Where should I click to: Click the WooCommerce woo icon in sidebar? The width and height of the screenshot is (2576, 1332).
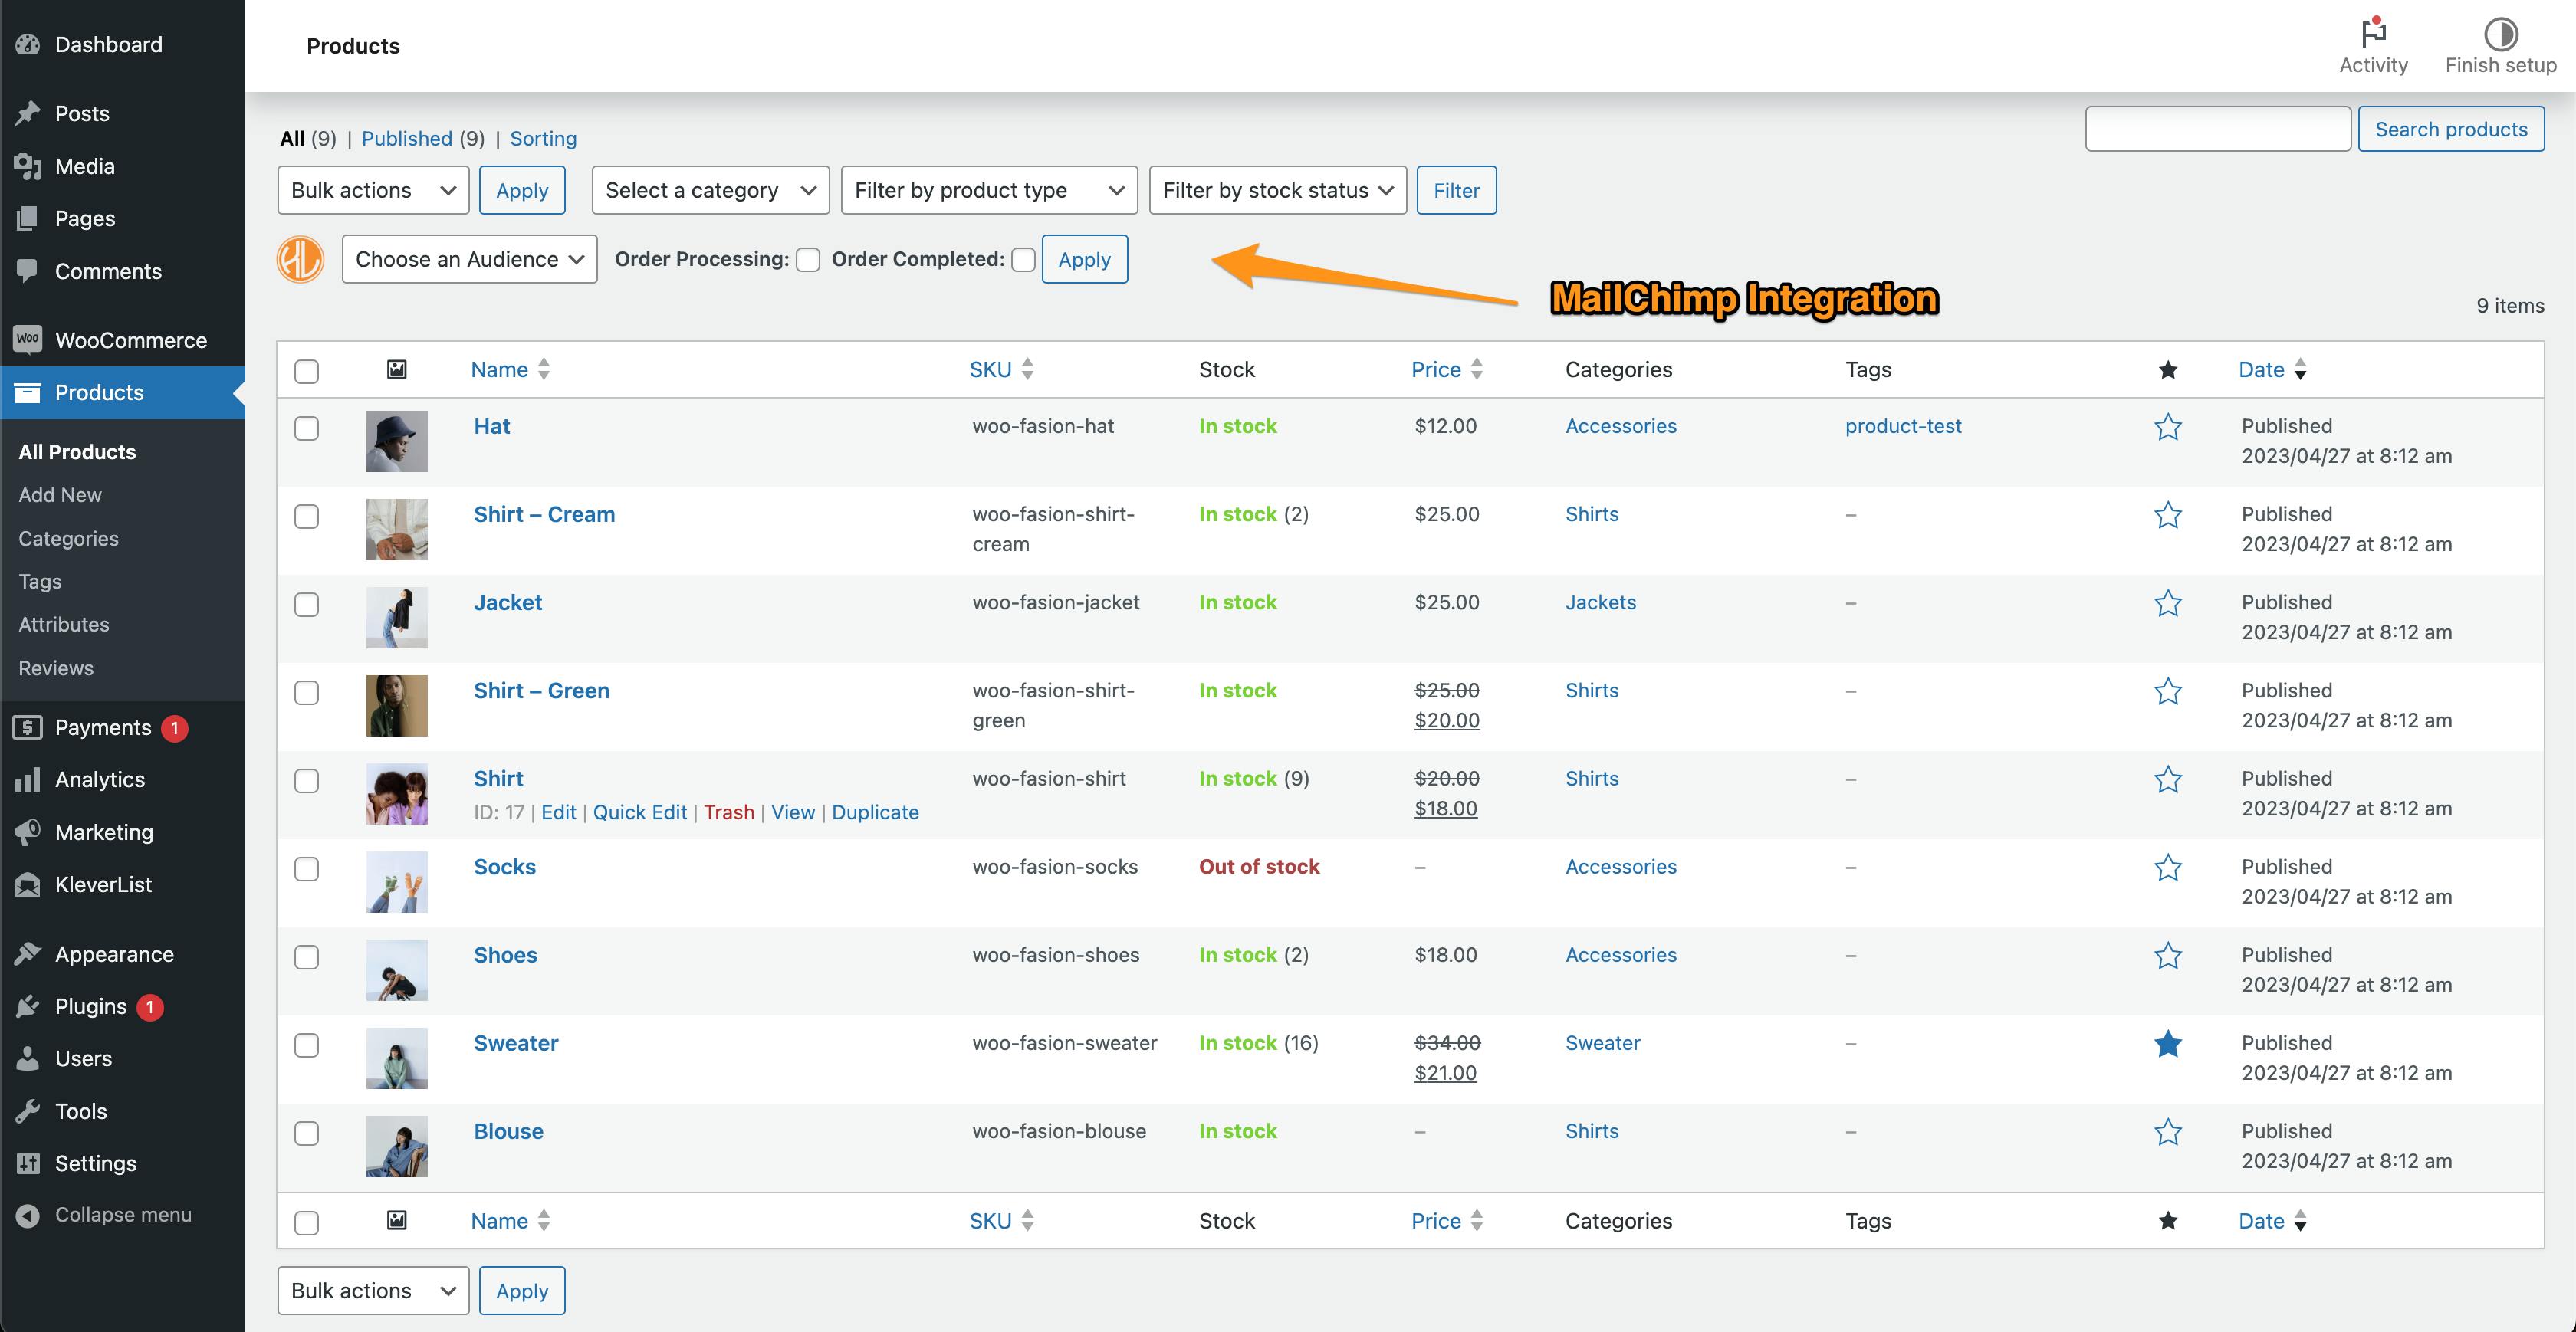click(x=28, y=339)
